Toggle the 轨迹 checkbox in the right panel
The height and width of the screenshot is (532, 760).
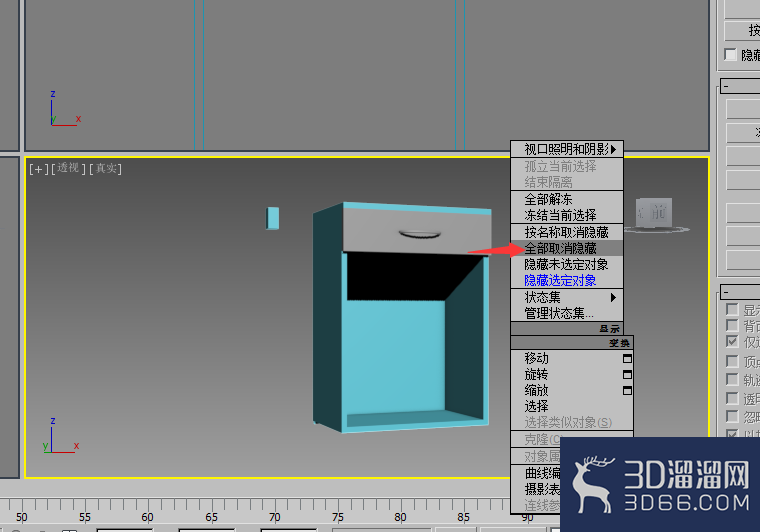pos(732,379)
